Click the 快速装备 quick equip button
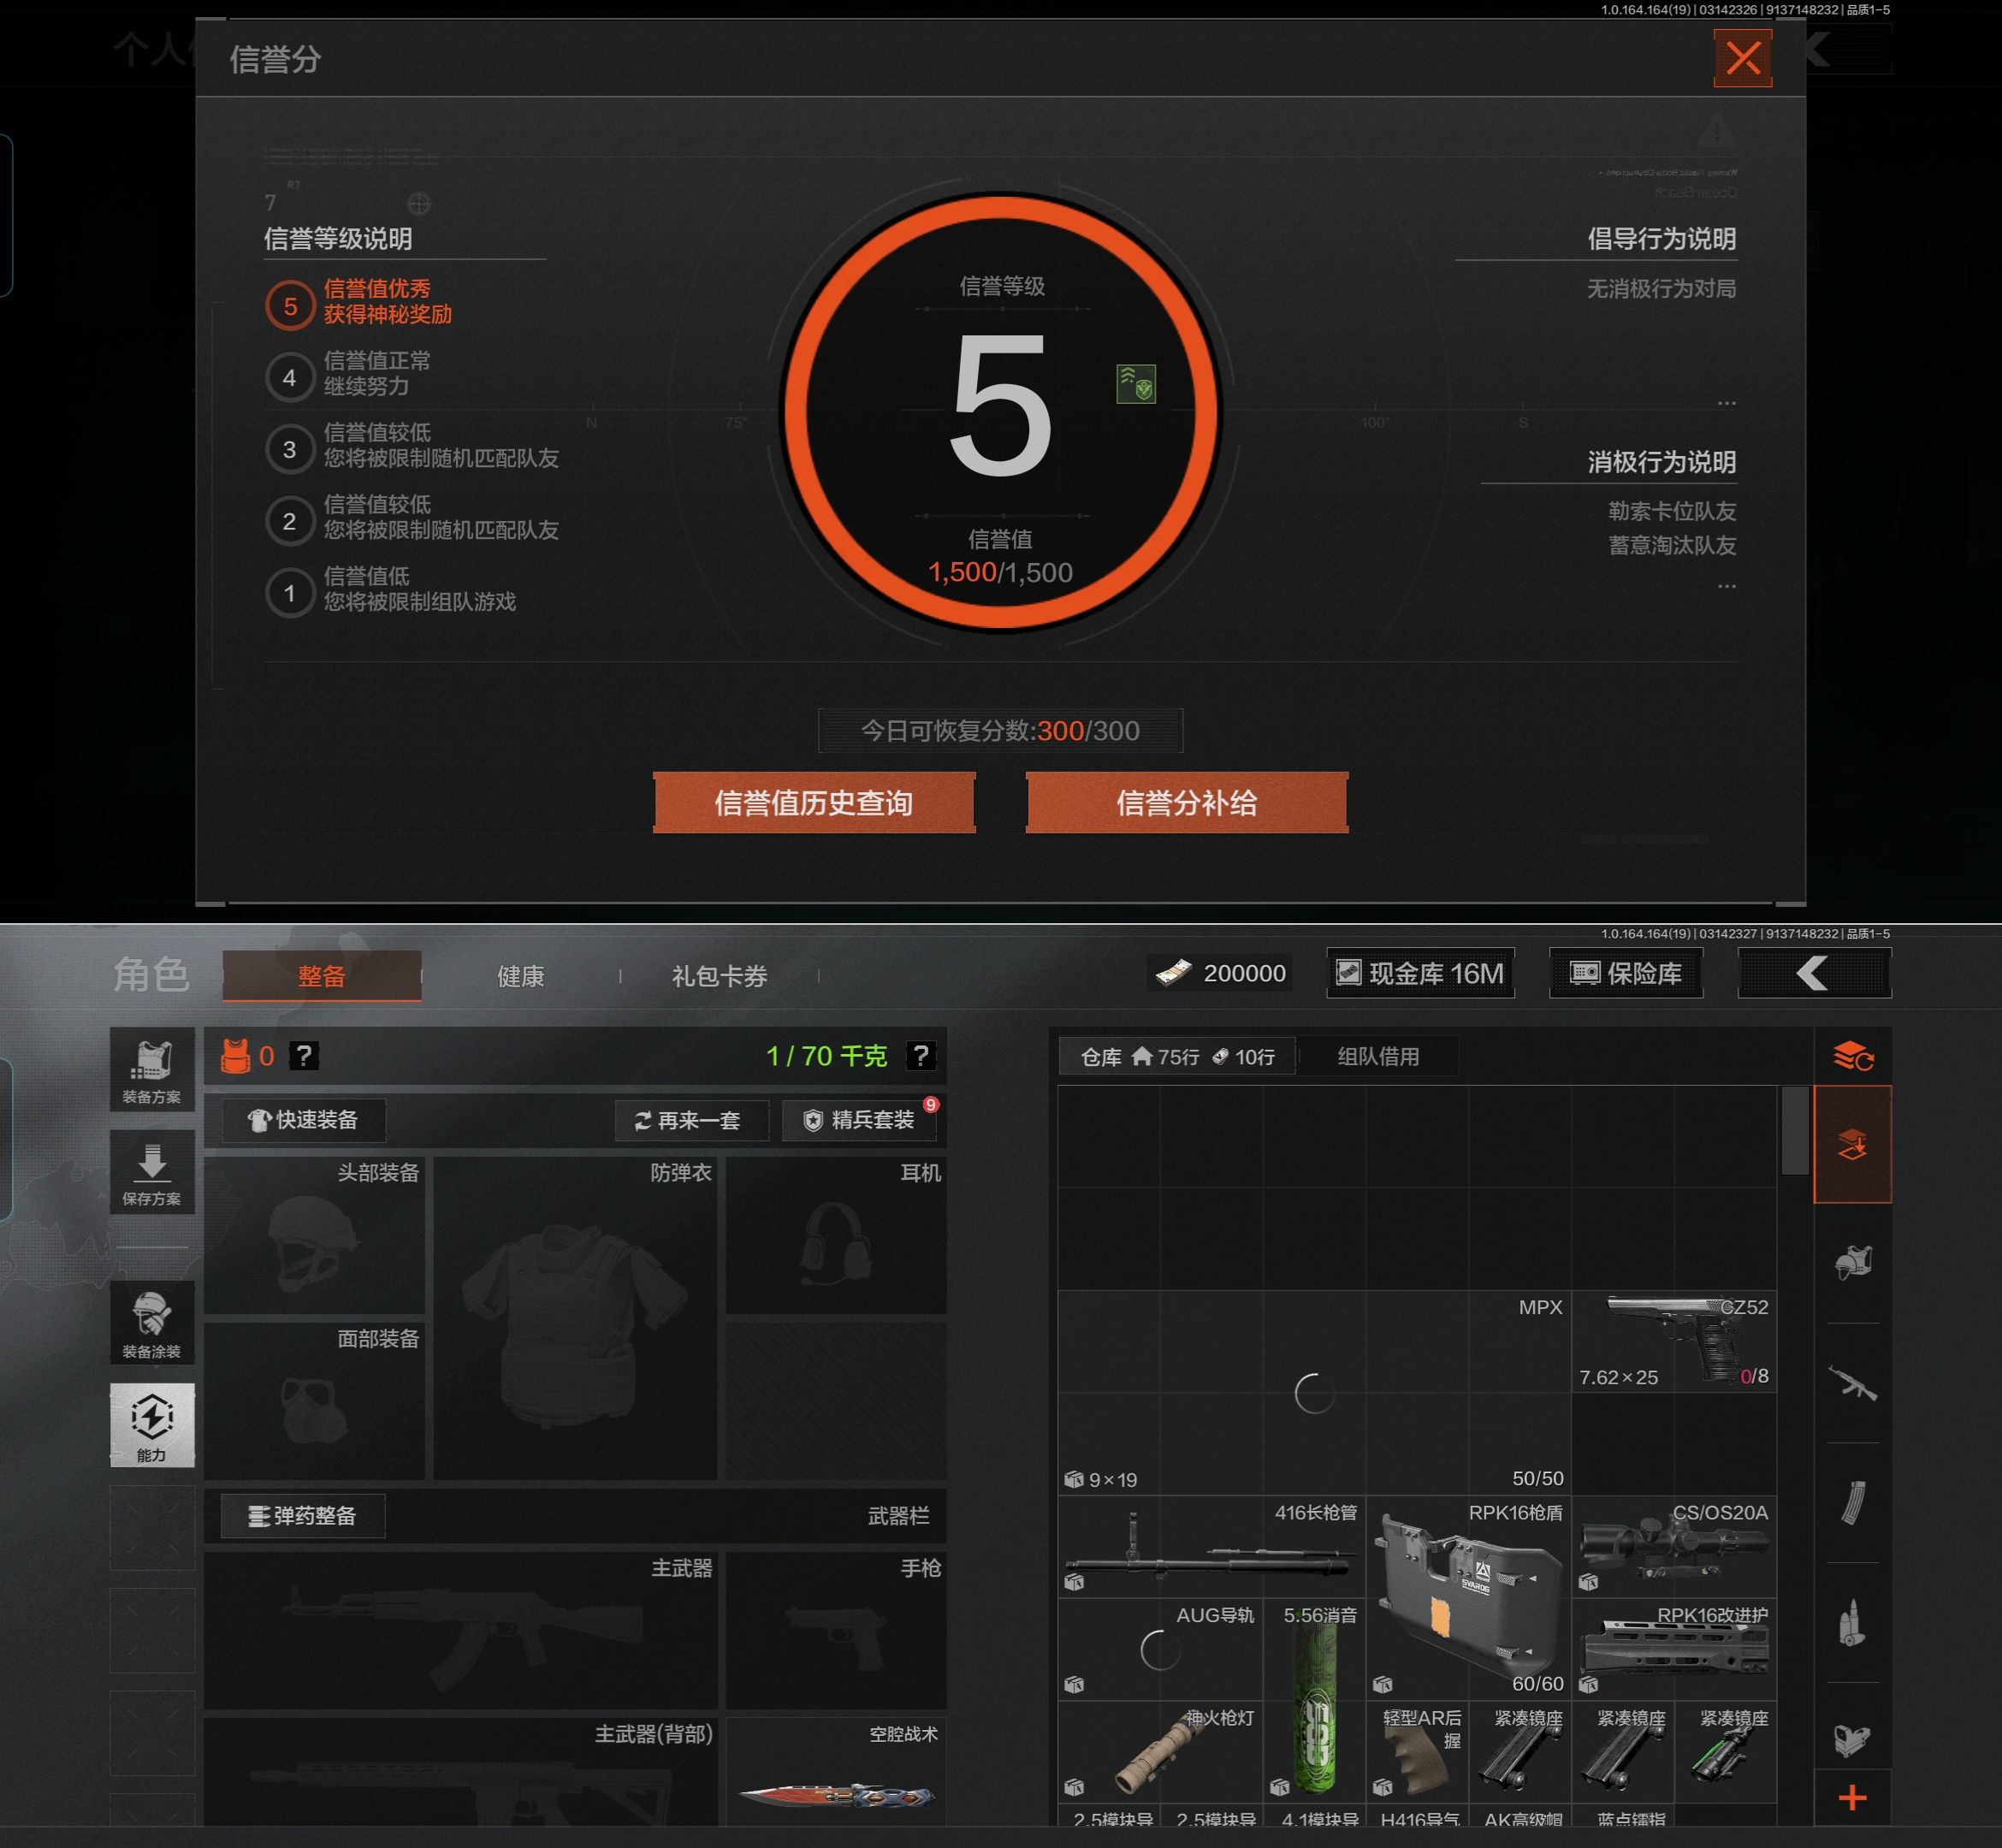 tap(303, 1120)
